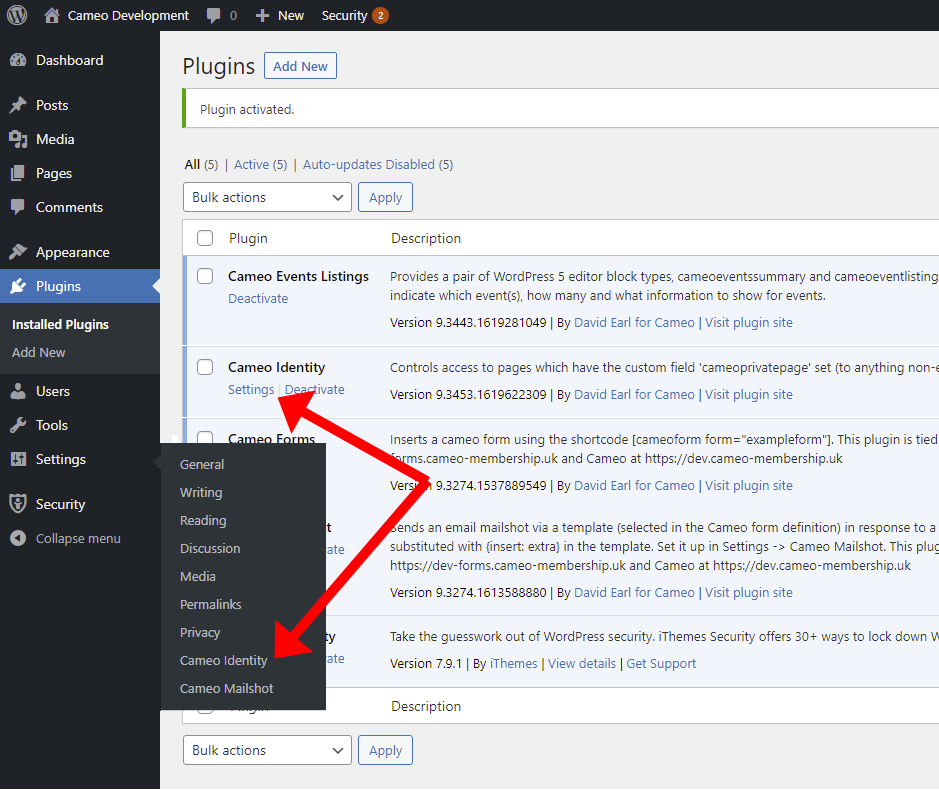Open Settings in the sidebar
The image size is (939, 790).
click(60, 459)
